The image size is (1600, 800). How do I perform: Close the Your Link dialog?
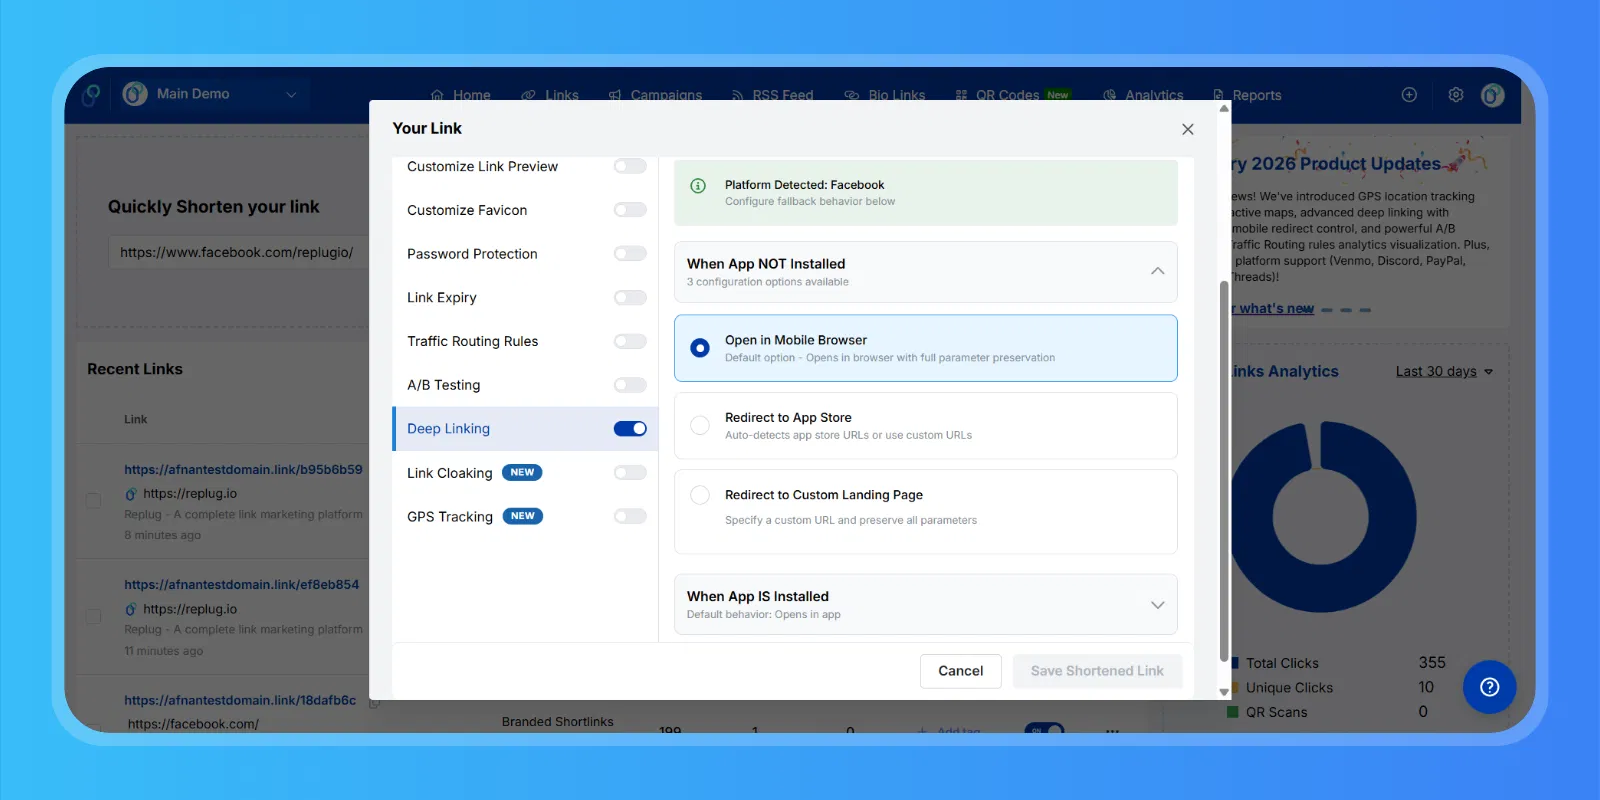point(1187,129)
